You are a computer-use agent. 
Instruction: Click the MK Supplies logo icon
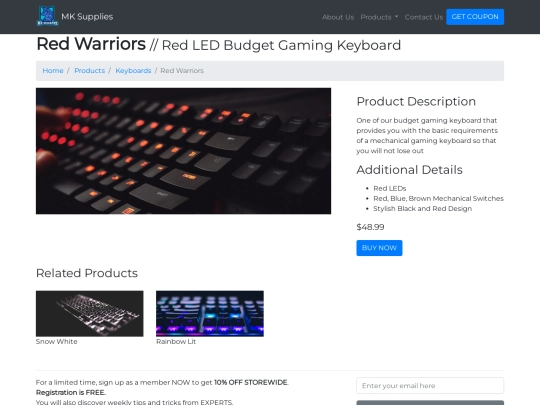tap(48, 16)
